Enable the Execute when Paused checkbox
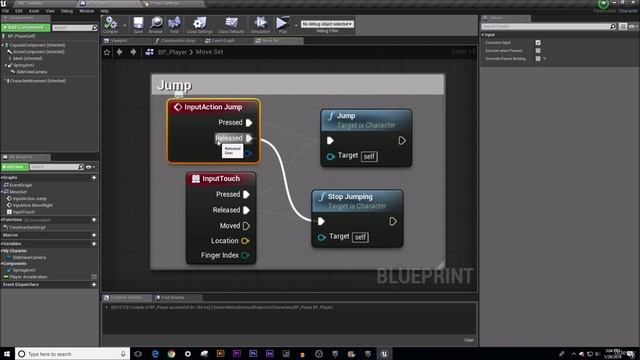Screen dimensions: 640x360 [538, 51]
